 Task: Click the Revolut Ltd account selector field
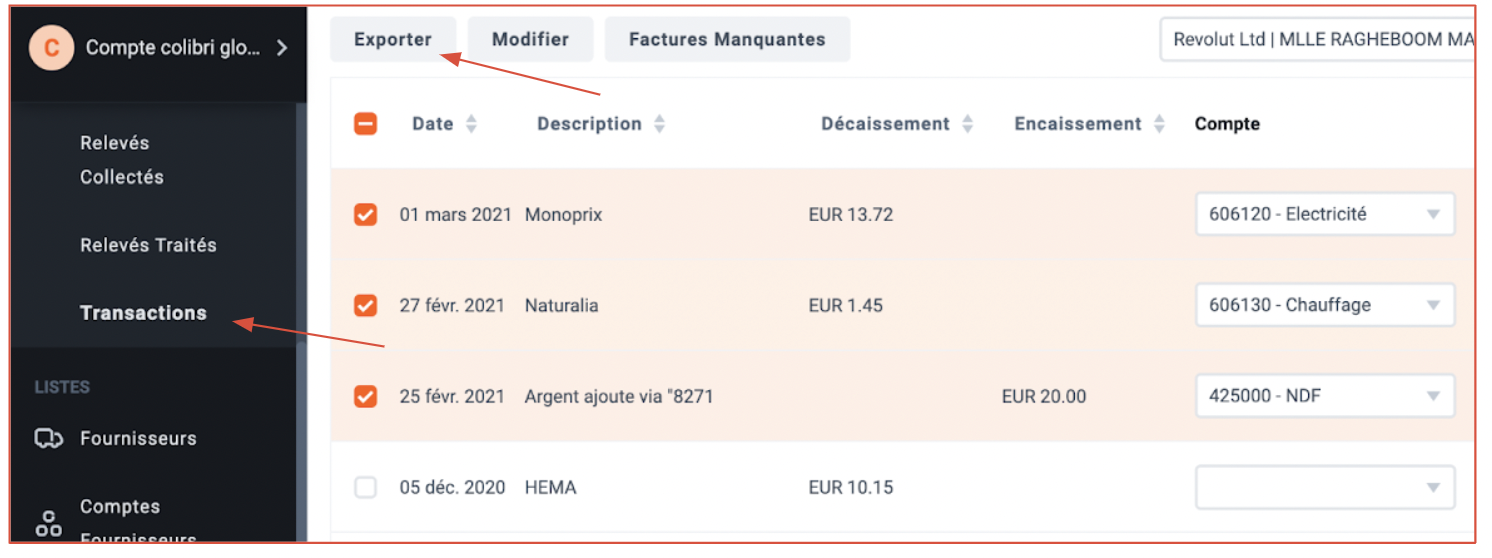tap(1317, 39)
